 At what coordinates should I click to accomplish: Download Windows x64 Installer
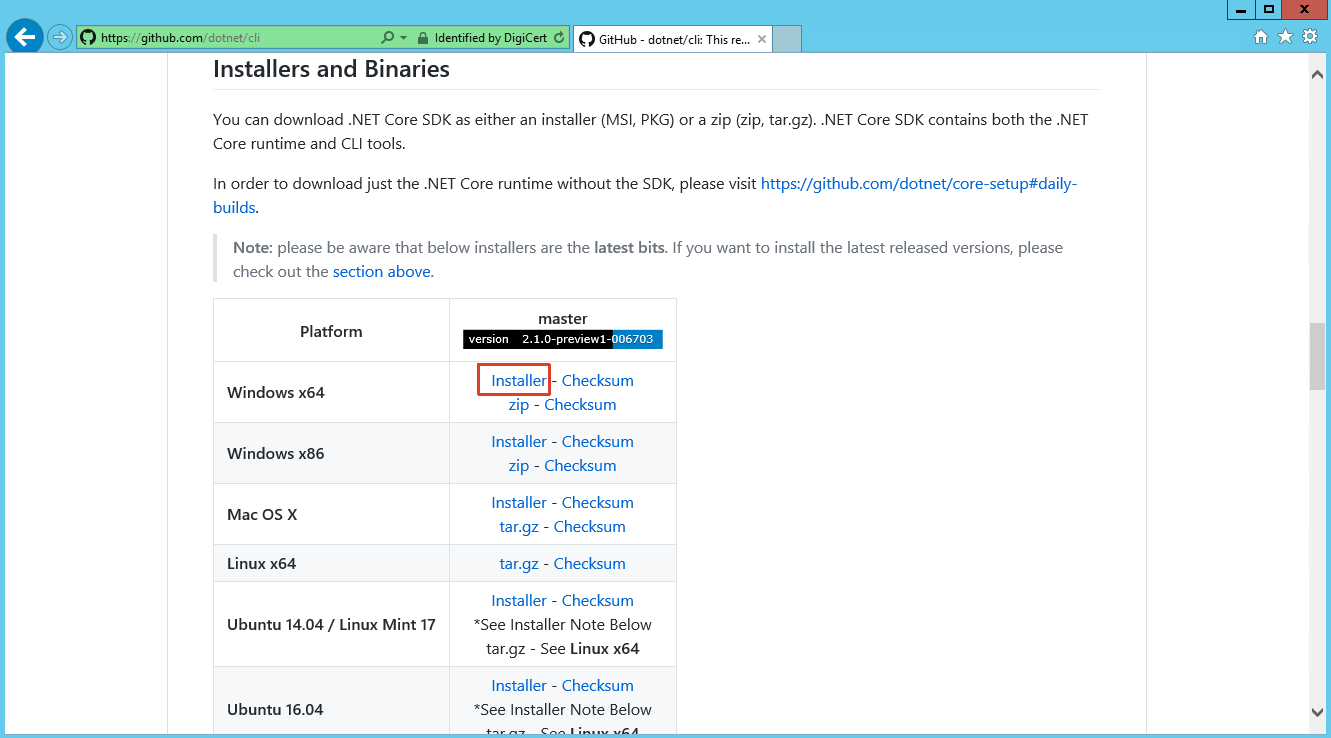519,380
